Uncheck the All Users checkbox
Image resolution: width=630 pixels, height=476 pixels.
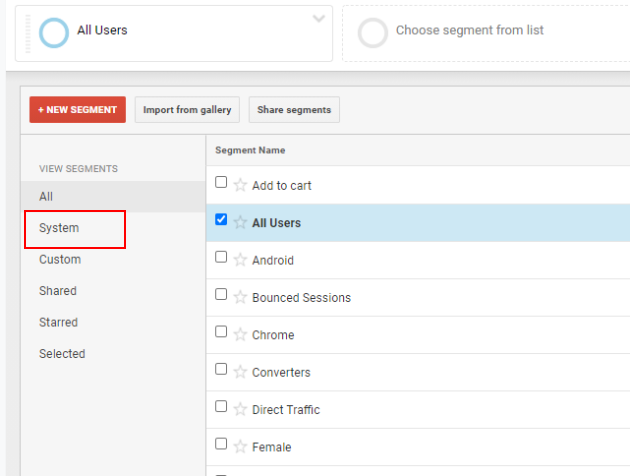click(221, 219)
